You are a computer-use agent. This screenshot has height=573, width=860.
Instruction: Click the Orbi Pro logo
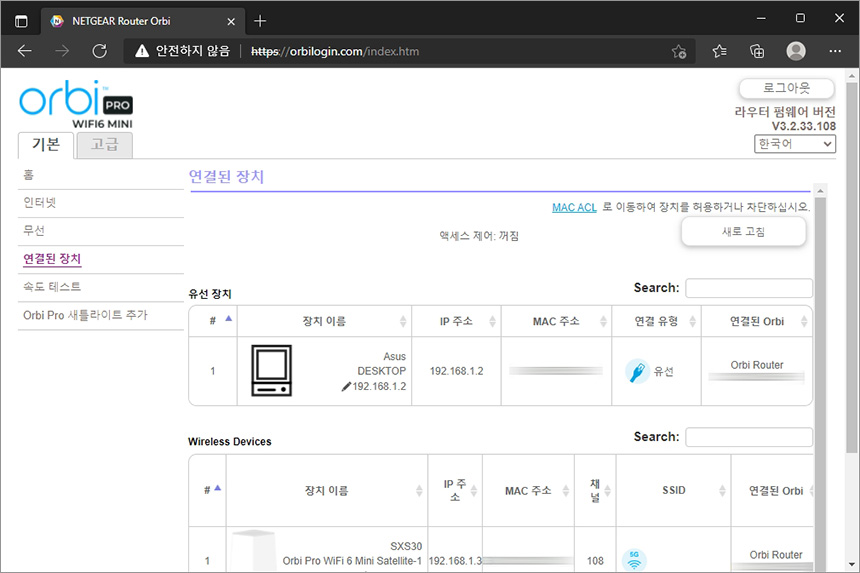[x=76, y=104]
